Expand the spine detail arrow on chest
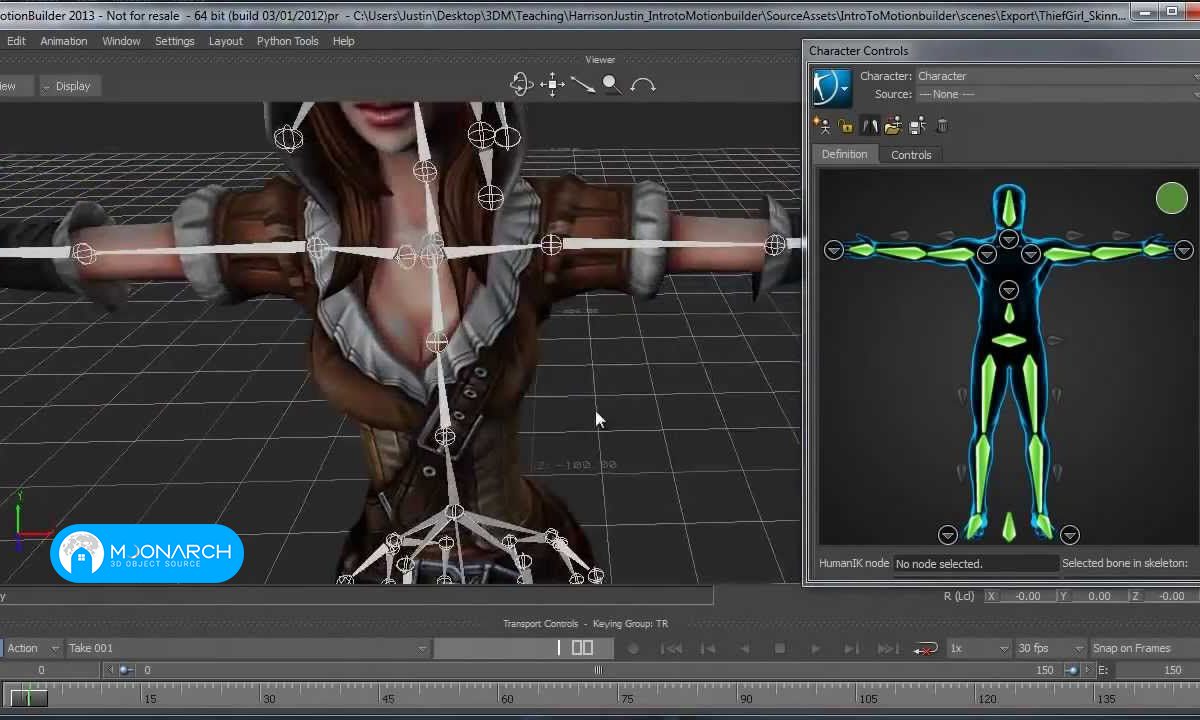 point(1009,290)
